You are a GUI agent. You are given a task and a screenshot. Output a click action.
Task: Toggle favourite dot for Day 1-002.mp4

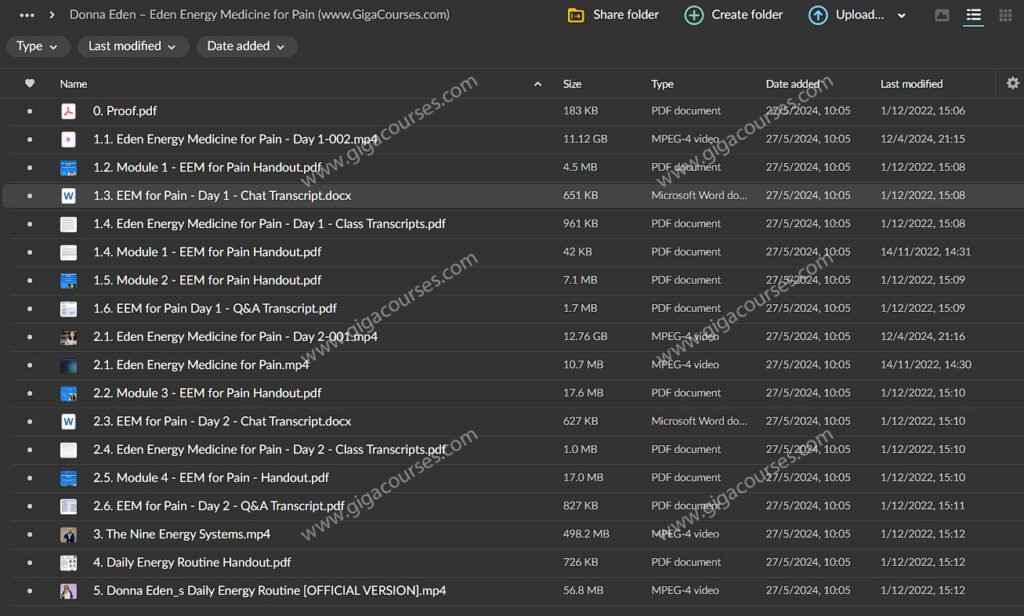point(29,140)
